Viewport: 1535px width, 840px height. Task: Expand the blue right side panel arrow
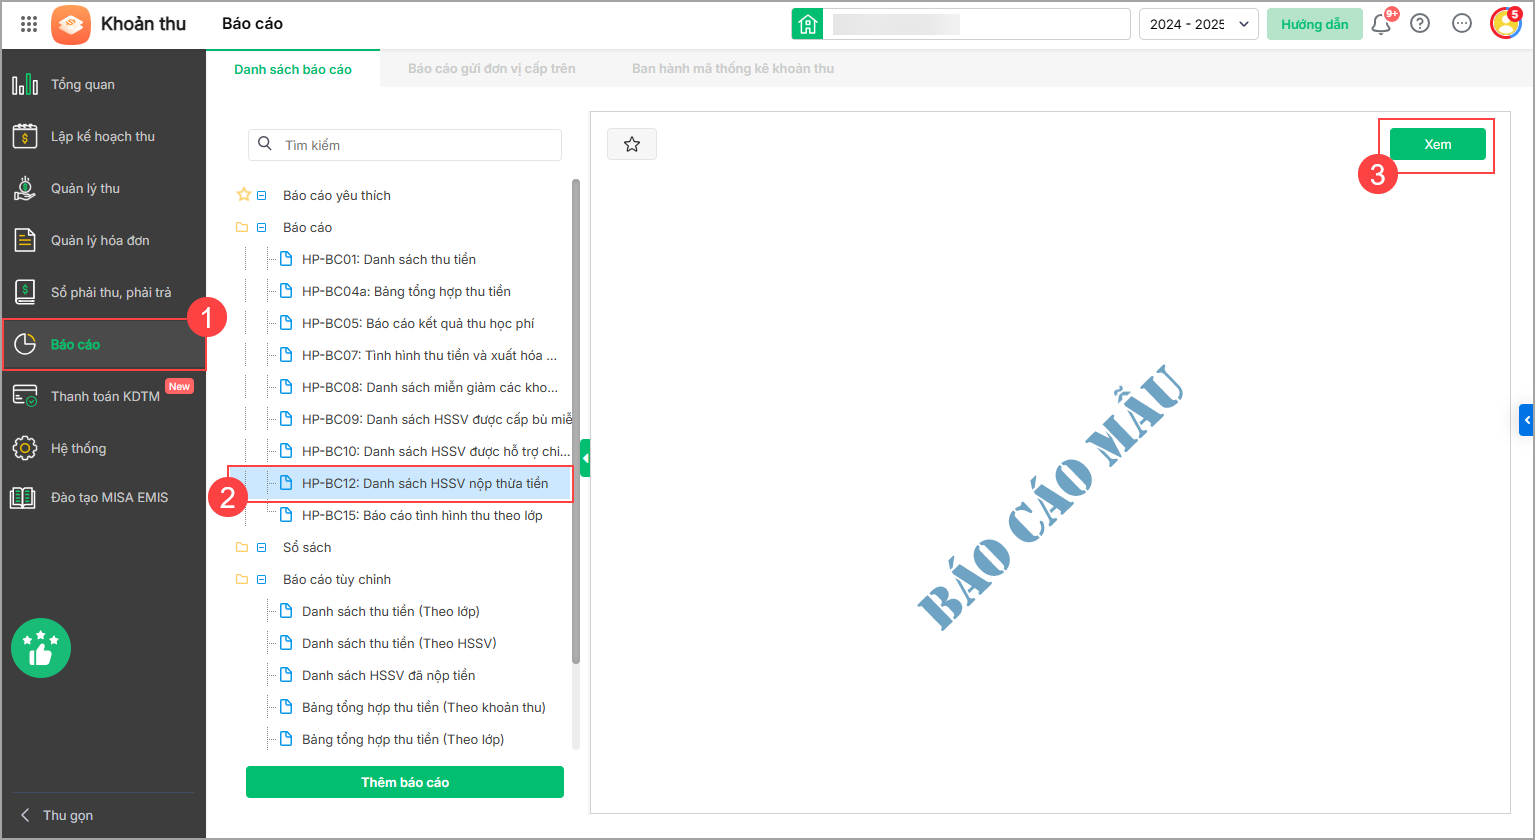[1526, 420]
